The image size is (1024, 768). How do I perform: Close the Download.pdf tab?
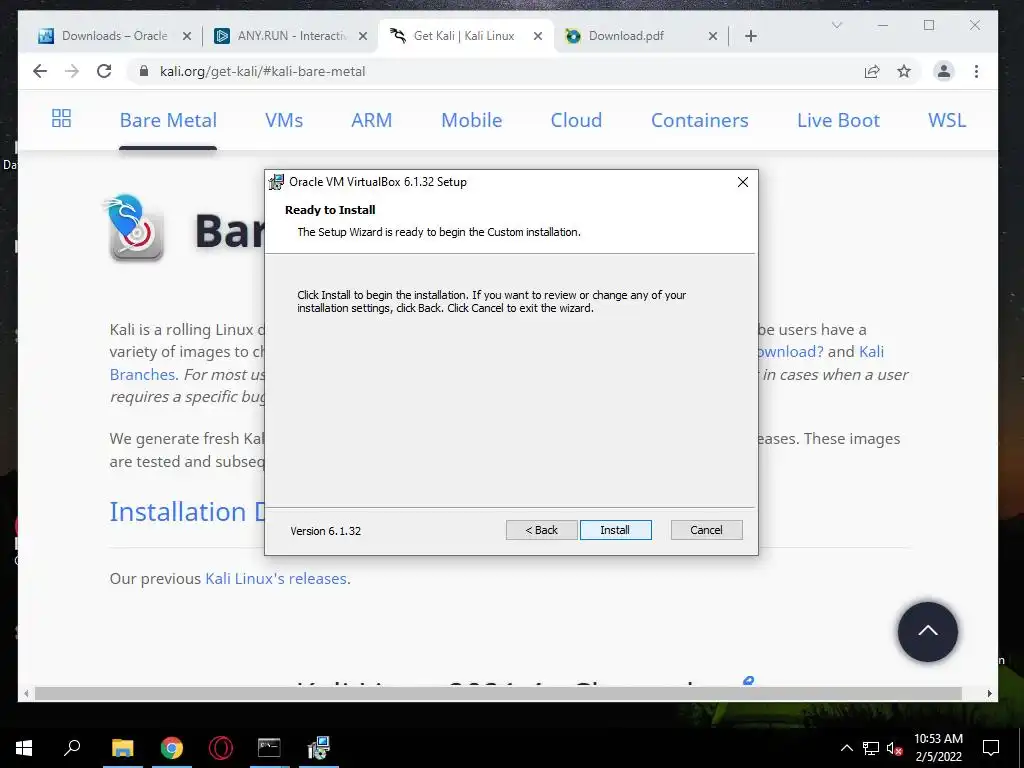pyautogui.click(x=712, y=36)
